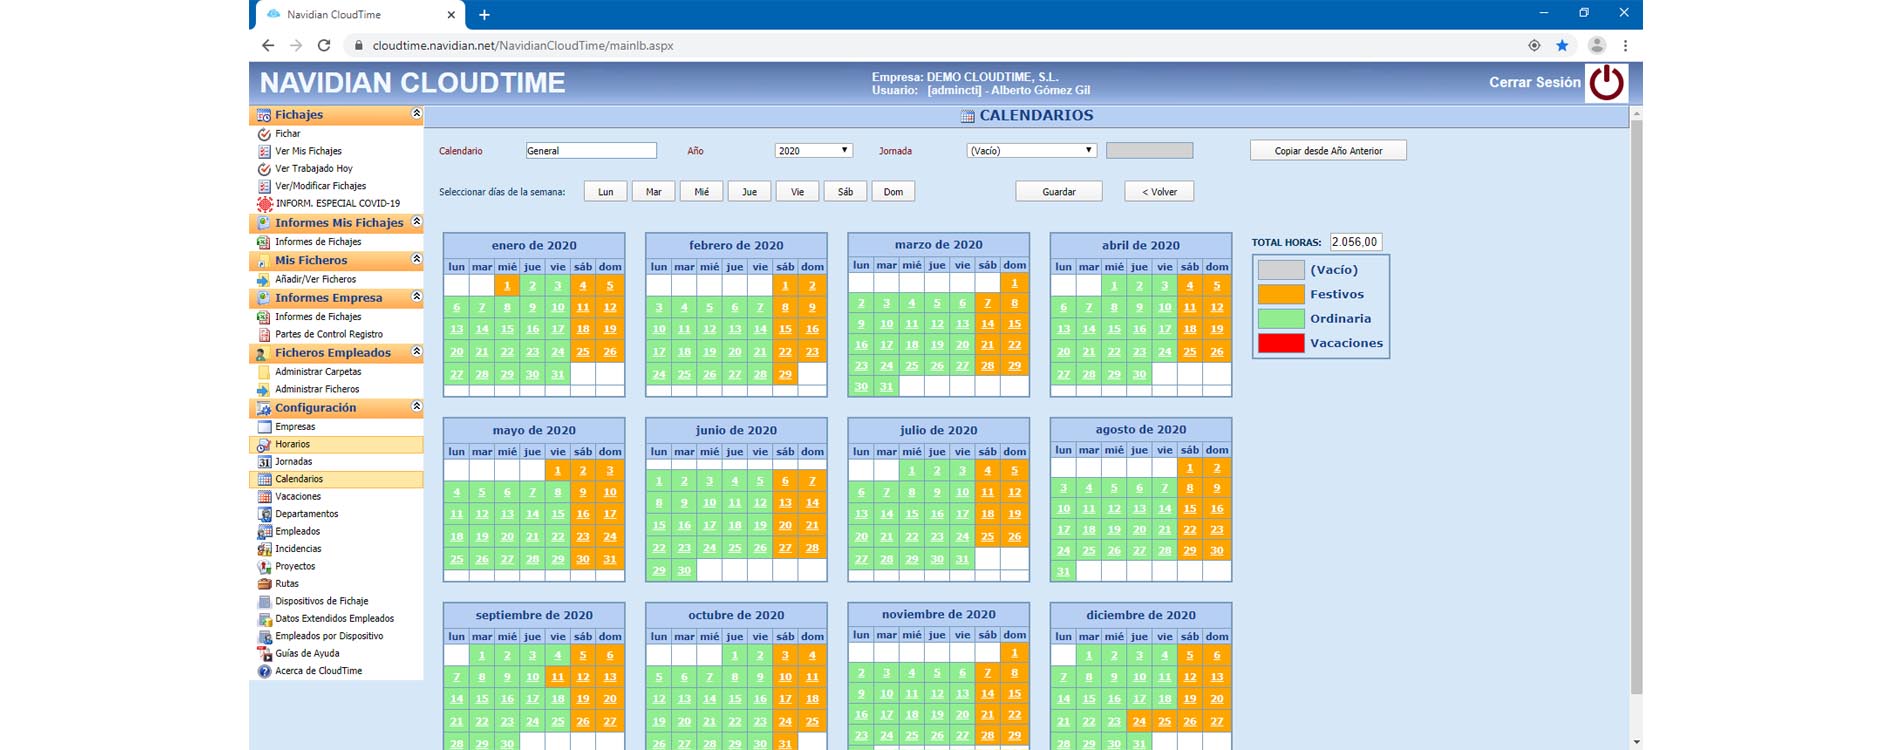Open the Año 2020 dropdown
Screen dimensions: 1900x750
(812, 151)
